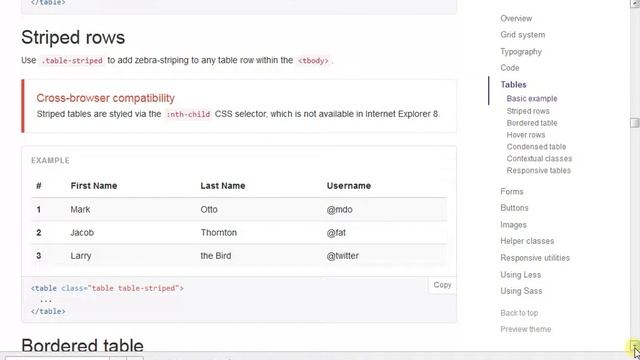Jump to the Code section
This screenshot has width=640, height=360.
click(509, 68)
